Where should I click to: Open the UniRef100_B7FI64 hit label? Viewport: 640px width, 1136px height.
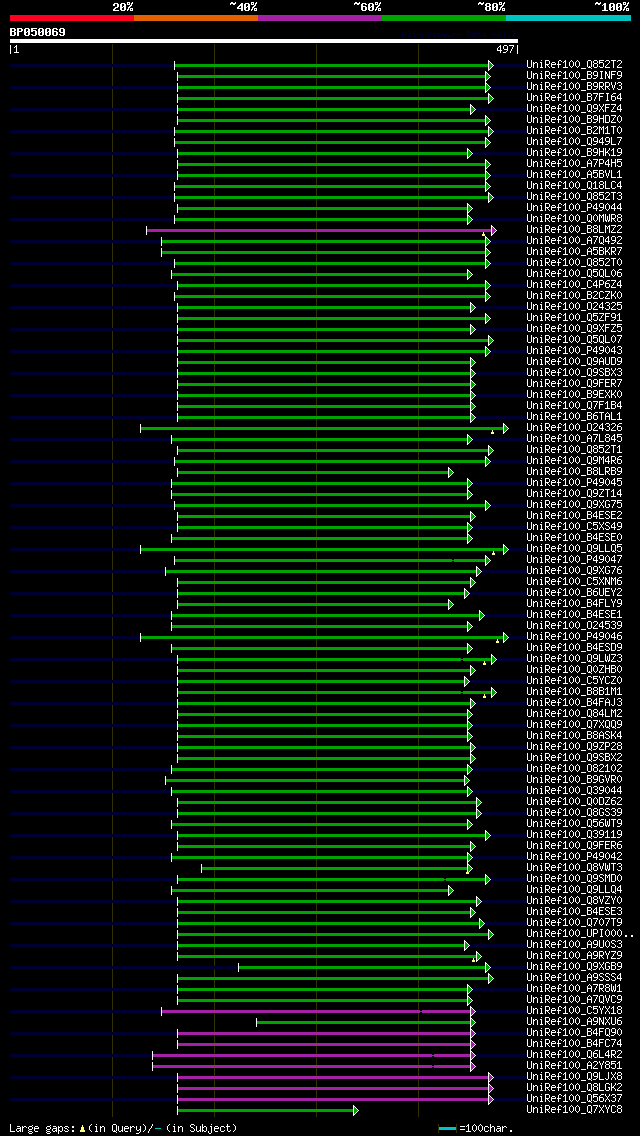point(574,98)
